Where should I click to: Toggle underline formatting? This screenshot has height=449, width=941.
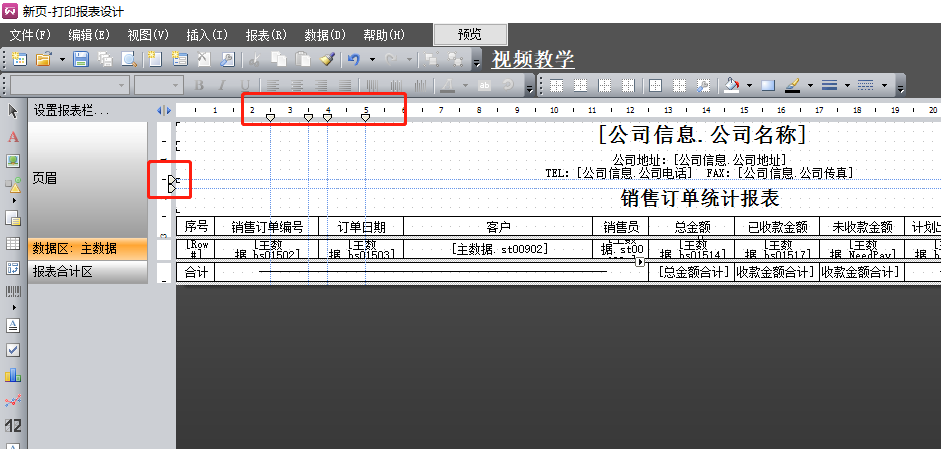coord(245,85)
